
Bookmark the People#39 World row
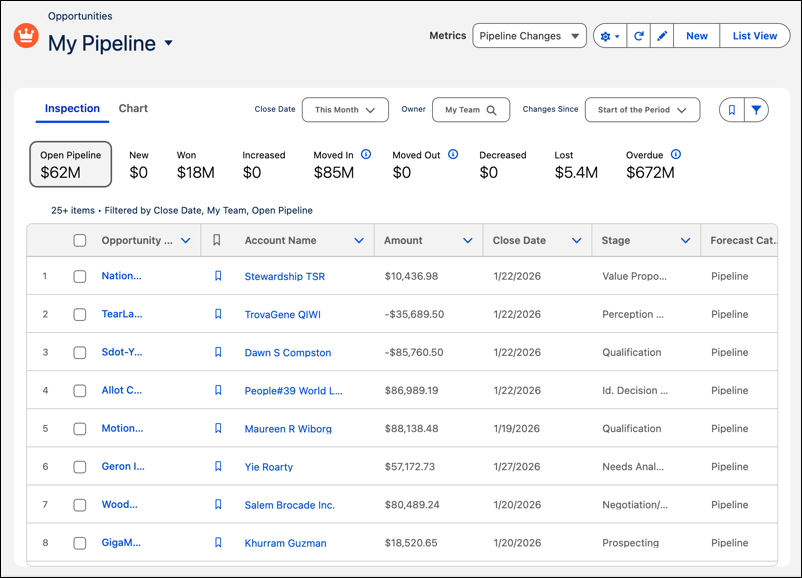click(x=218, y=390)
